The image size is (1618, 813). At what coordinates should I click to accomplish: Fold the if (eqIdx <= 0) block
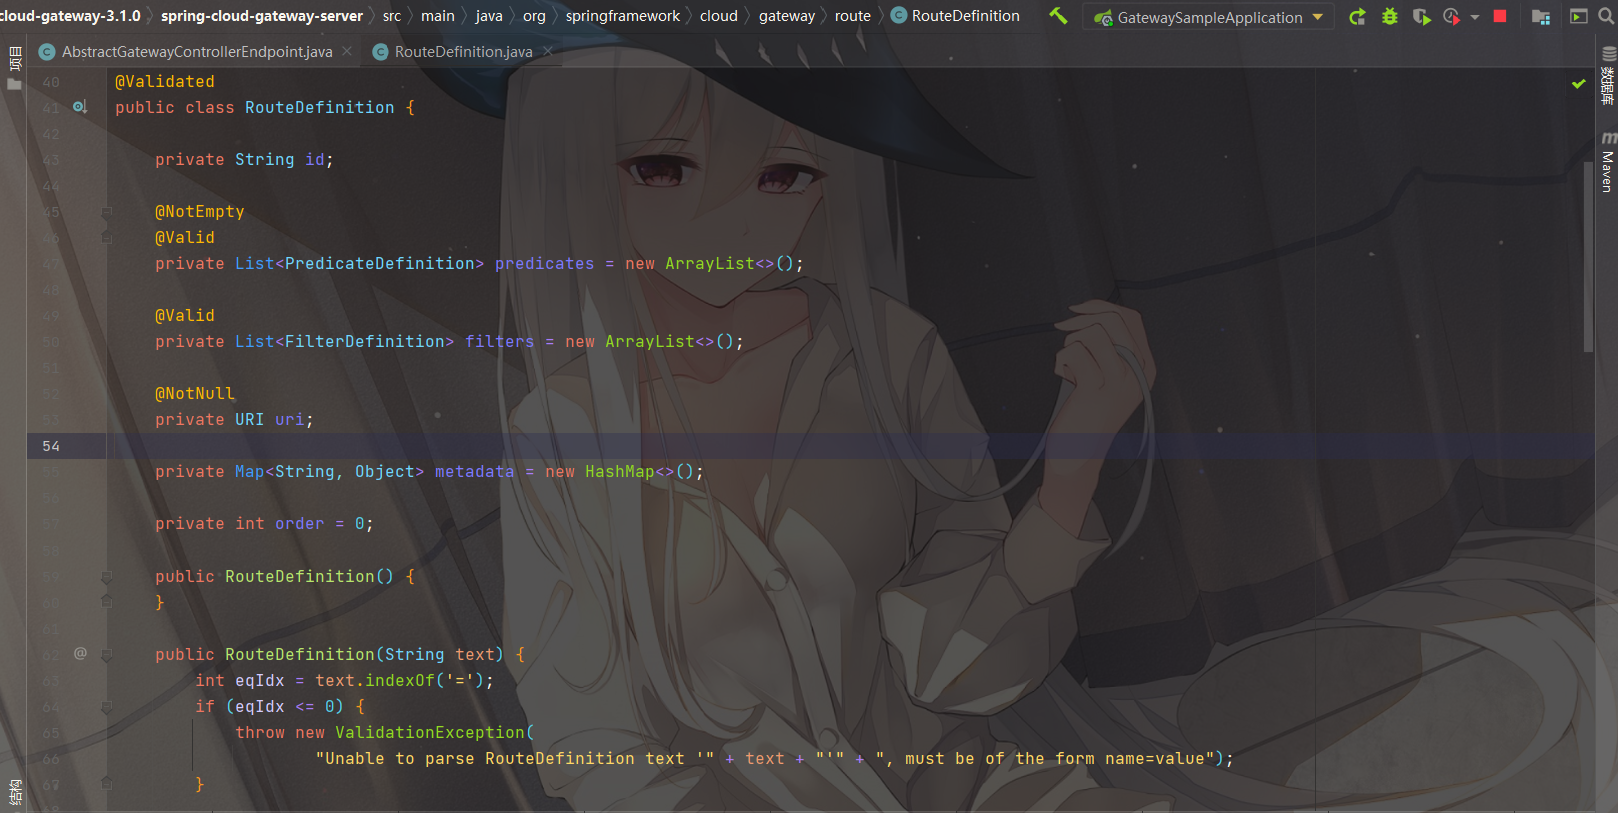pos(106,707)
